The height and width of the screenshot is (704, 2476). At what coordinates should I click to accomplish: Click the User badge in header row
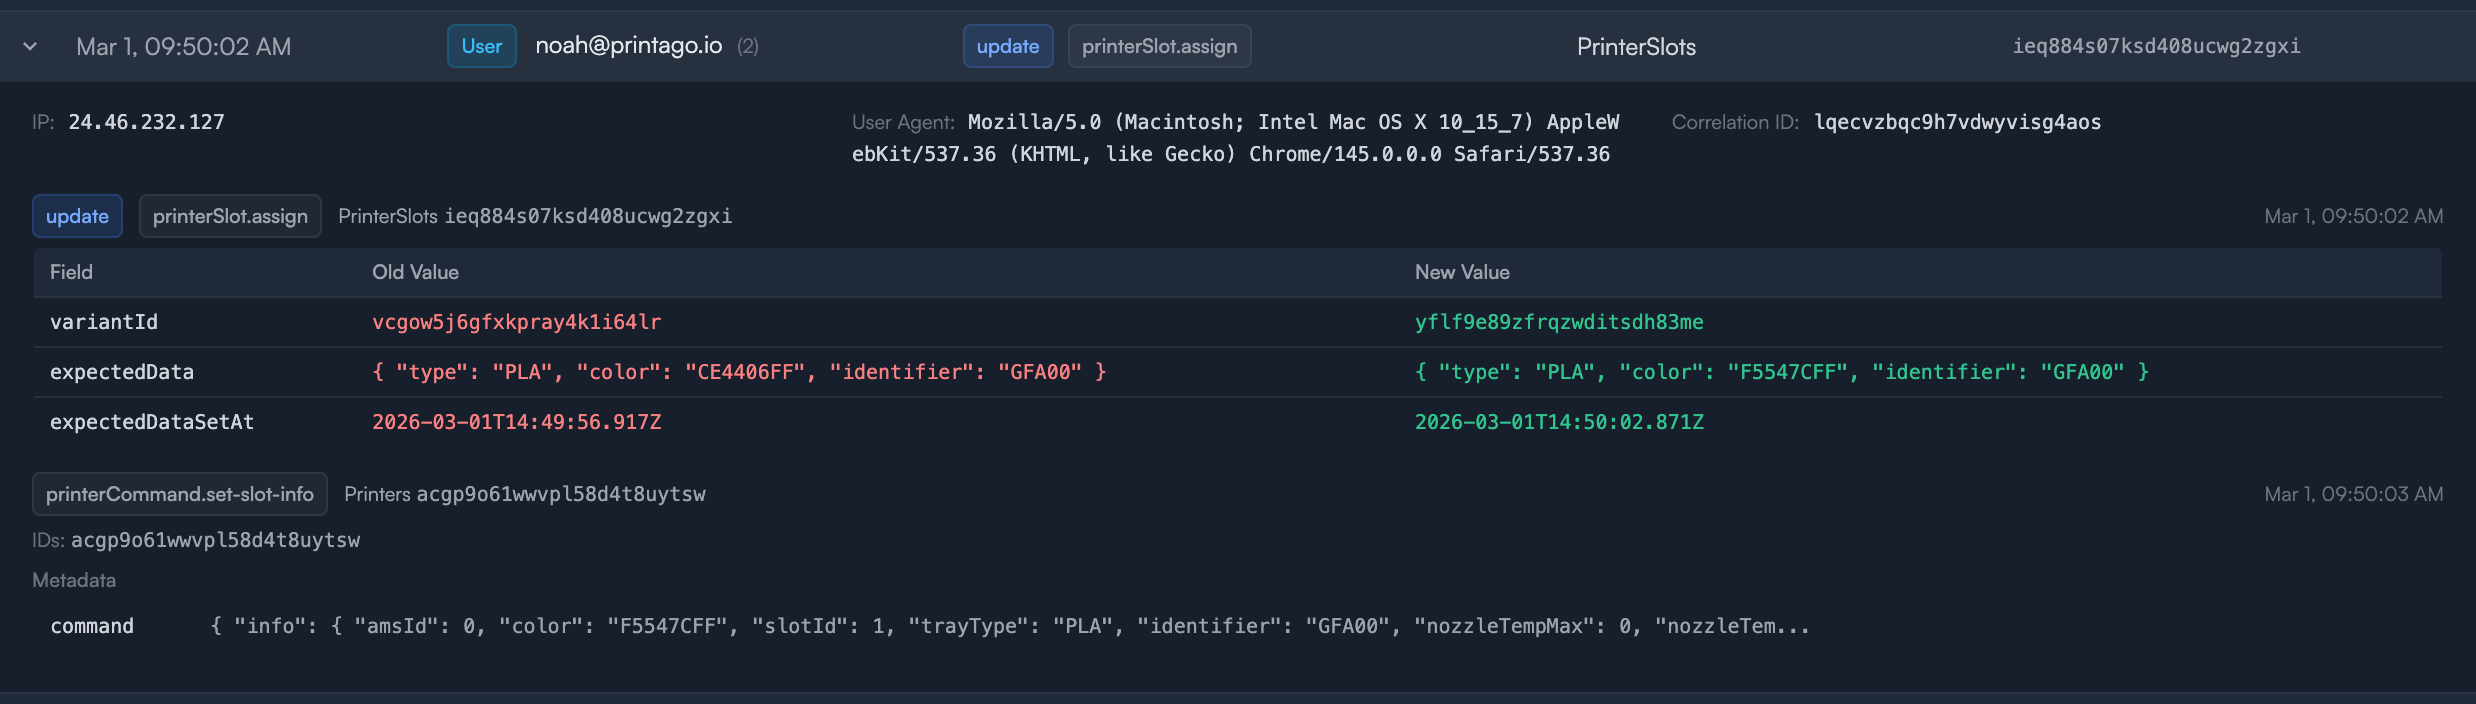(x=482, y=46)
